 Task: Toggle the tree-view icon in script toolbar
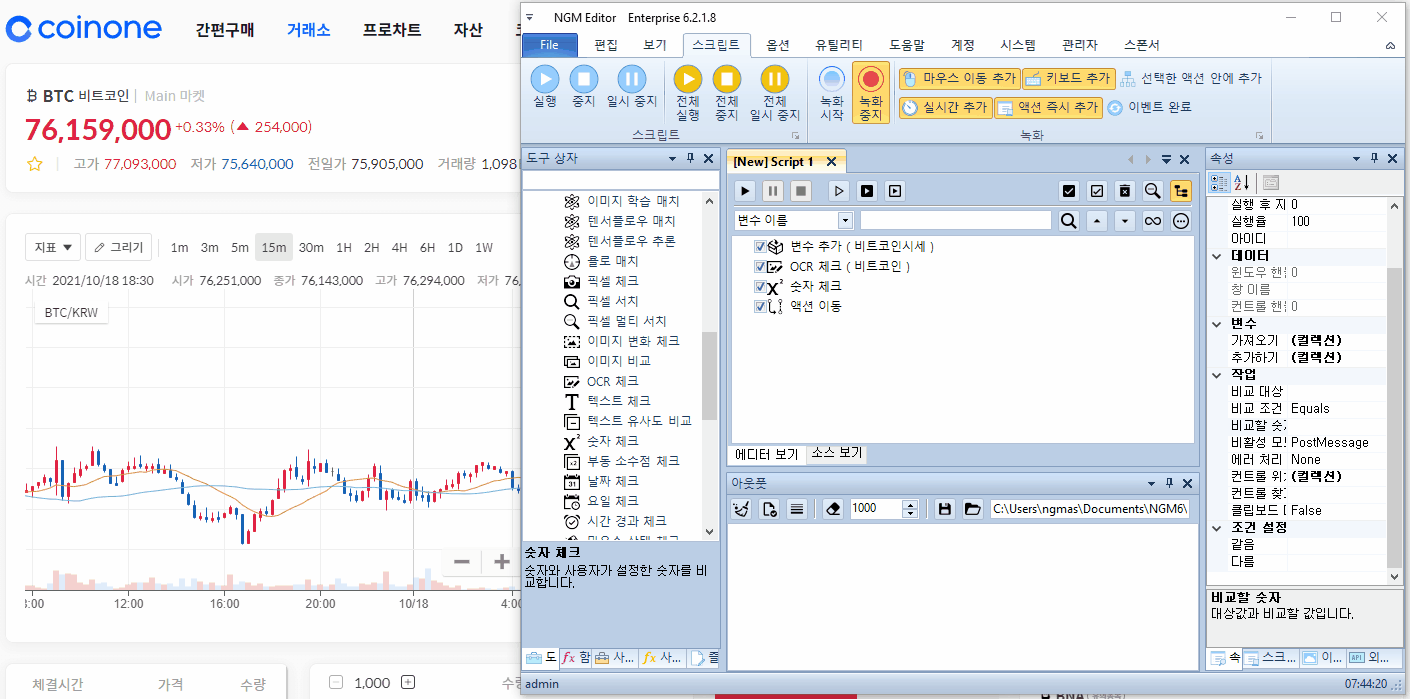pyautogui.click(x=1181, y=190)
